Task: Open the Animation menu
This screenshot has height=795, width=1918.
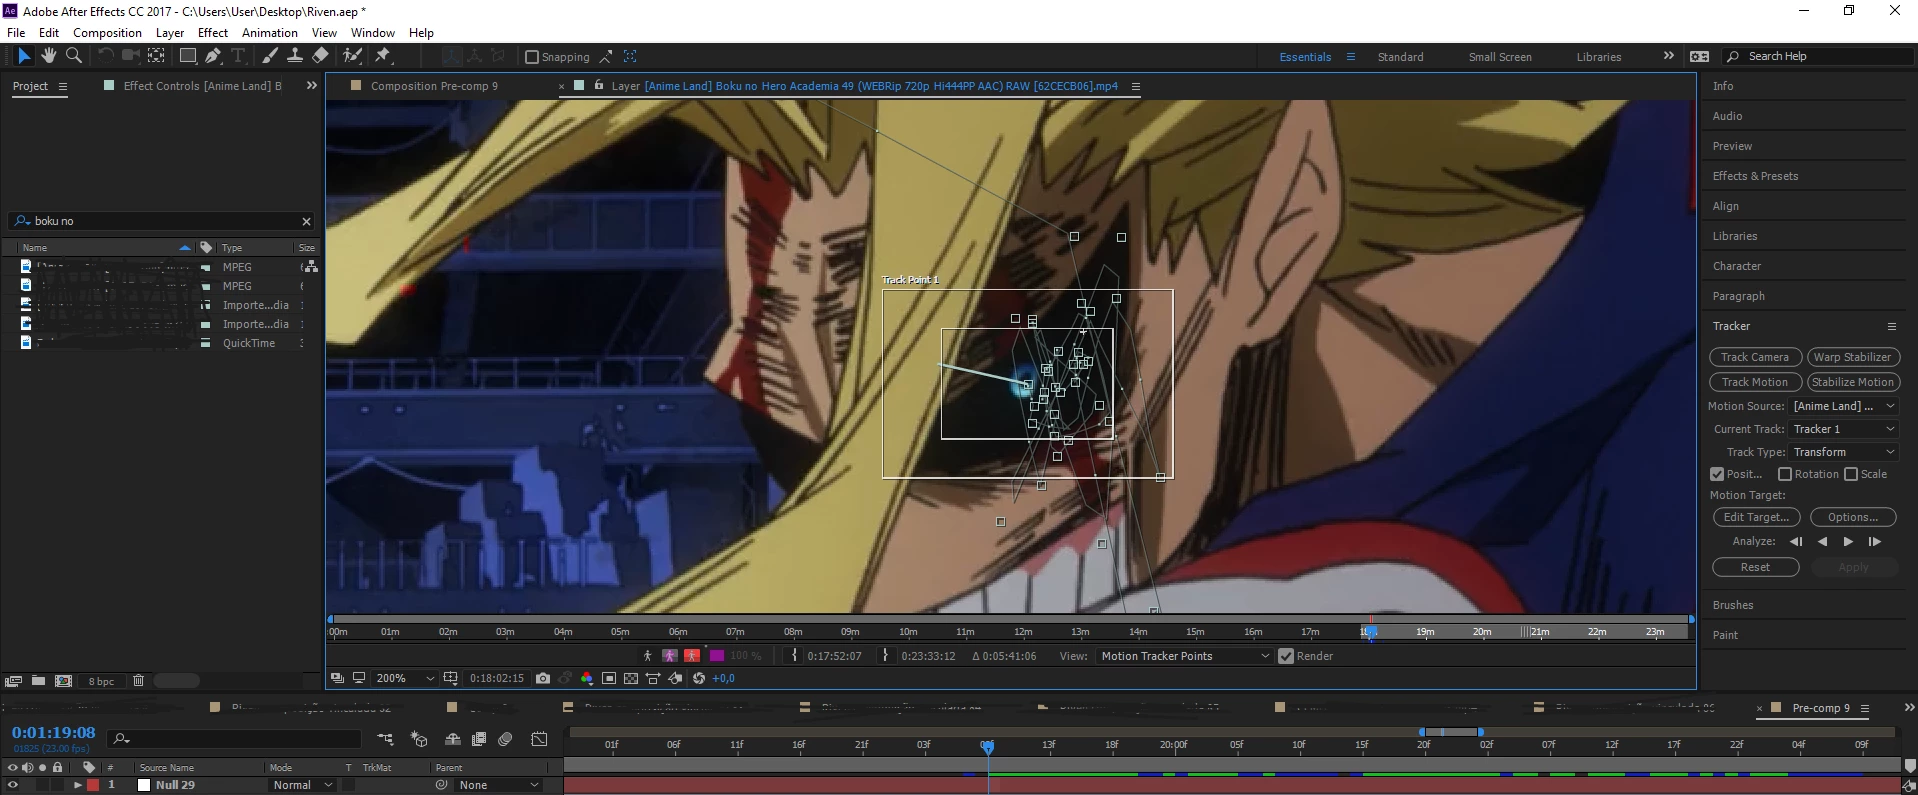Action: 270,32
